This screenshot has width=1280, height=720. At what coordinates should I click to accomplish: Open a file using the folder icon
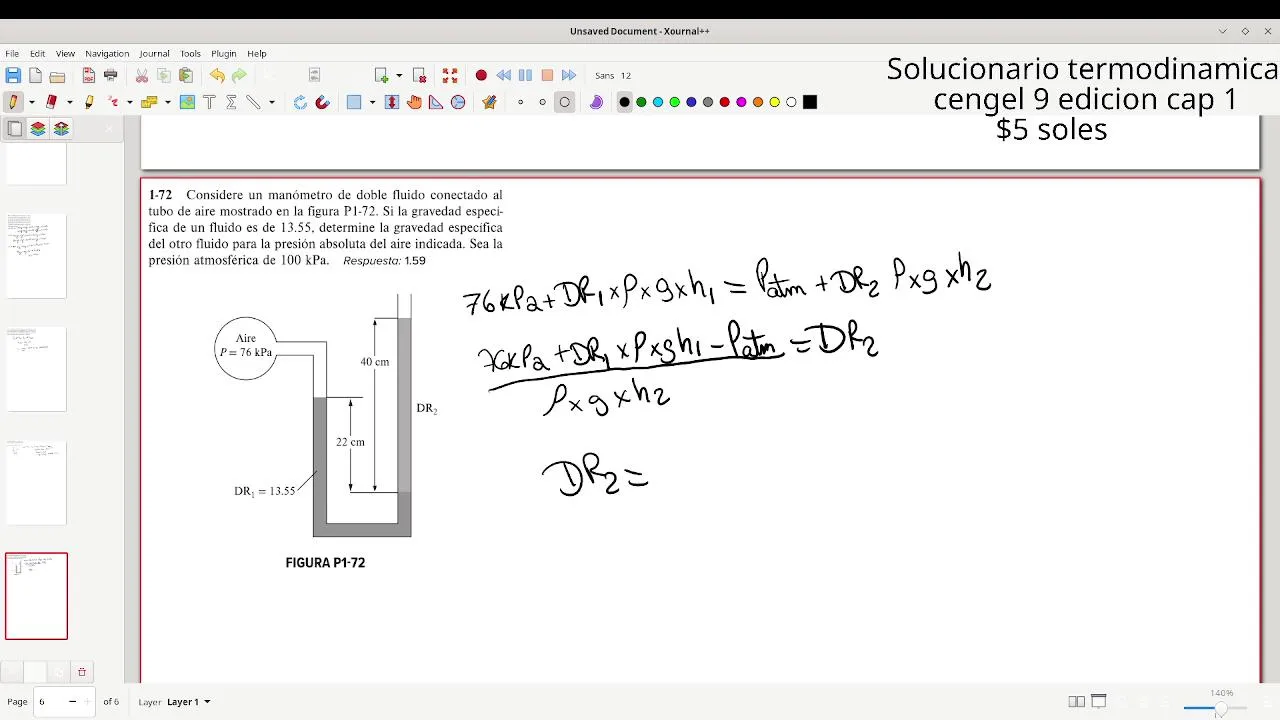[x=57, y=75]
